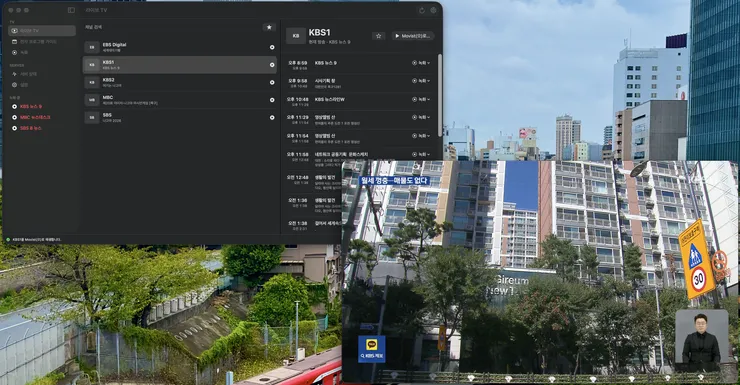Open the round settings icon beside refresh

click(433, 10)
